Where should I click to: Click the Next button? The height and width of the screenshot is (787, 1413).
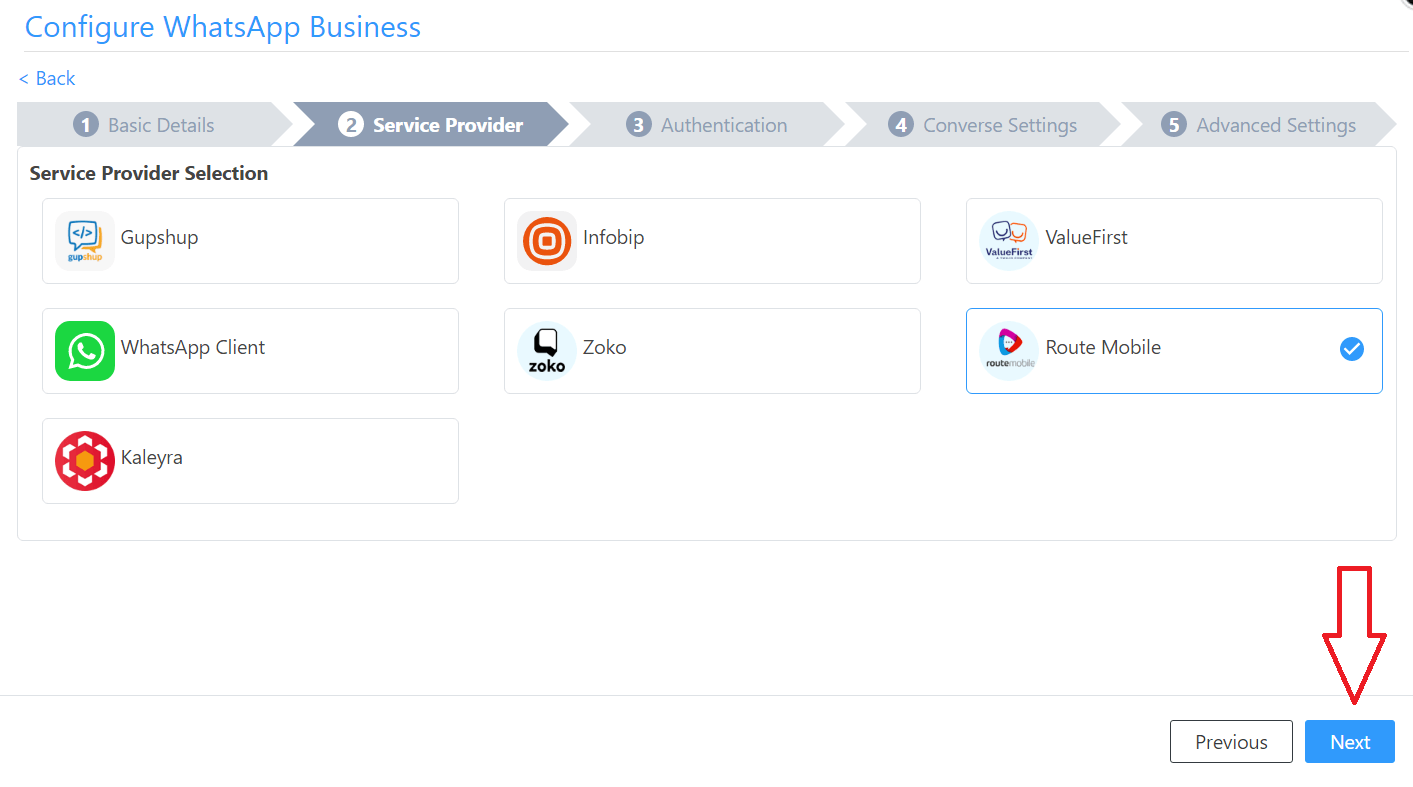1350,742
